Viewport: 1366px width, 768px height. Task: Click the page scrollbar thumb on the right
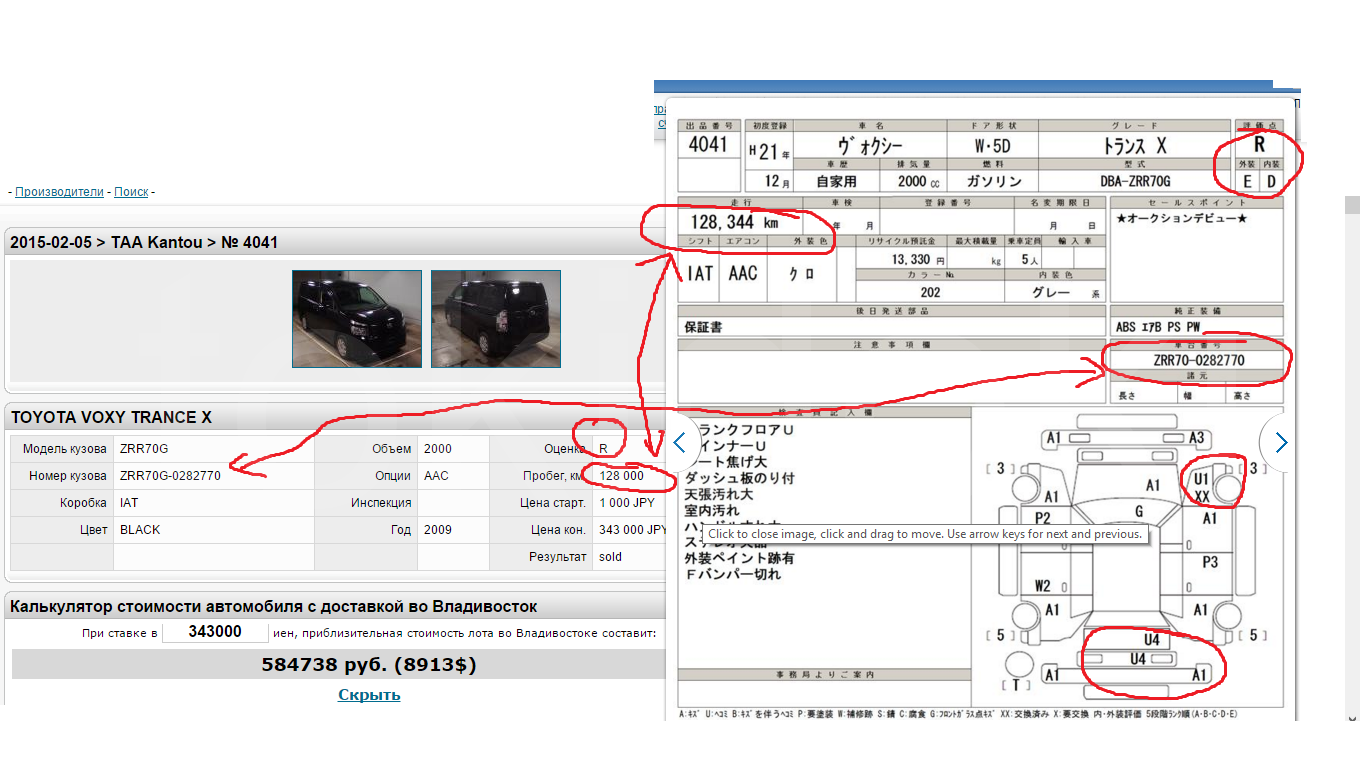tap(1352, 205)
